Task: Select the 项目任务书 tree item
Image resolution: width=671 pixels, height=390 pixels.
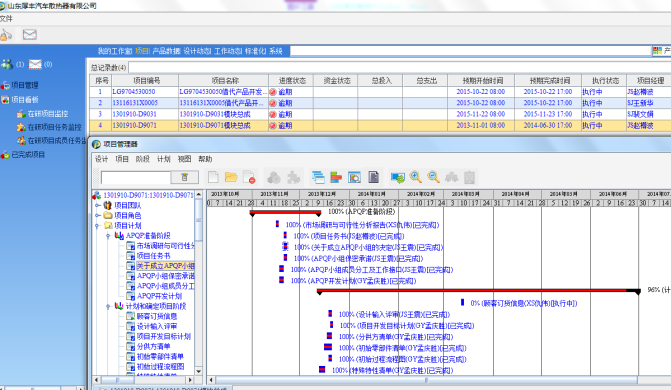Action: click(x=153, y=256)
